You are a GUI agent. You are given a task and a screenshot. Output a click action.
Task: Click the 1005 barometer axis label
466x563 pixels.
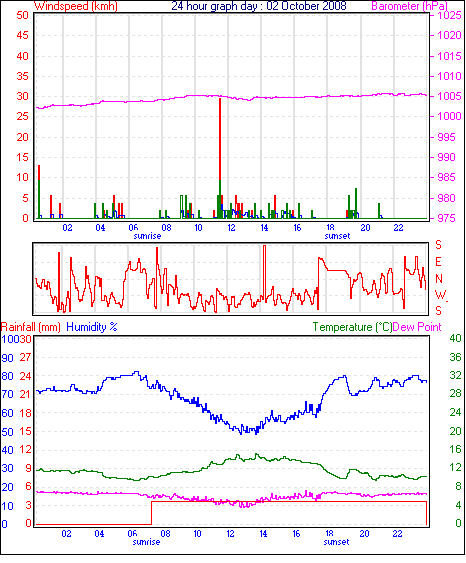[x=449, y=96]
